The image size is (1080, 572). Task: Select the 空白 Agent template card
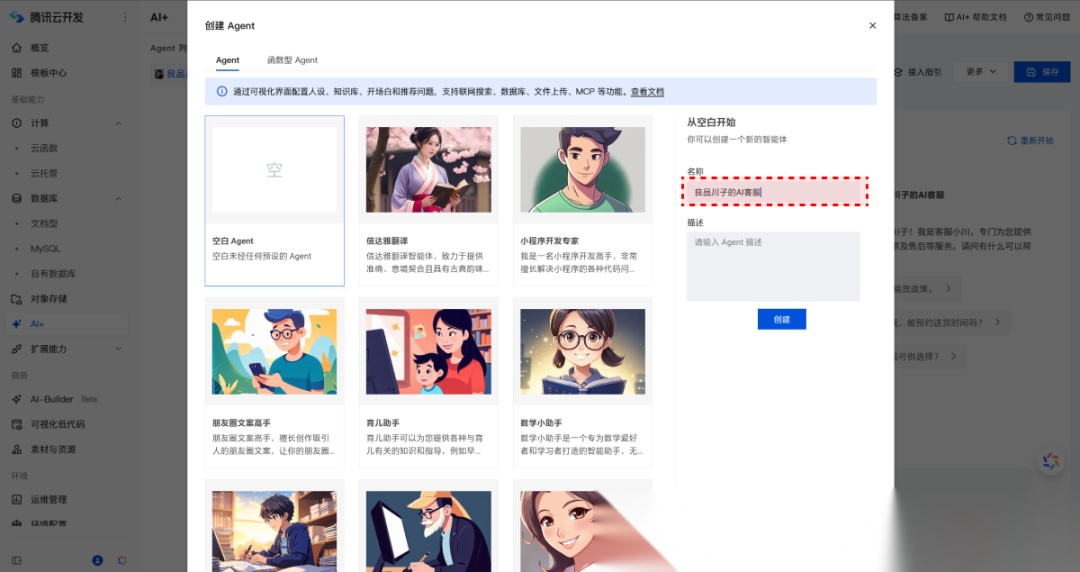[x=274, y=201]
